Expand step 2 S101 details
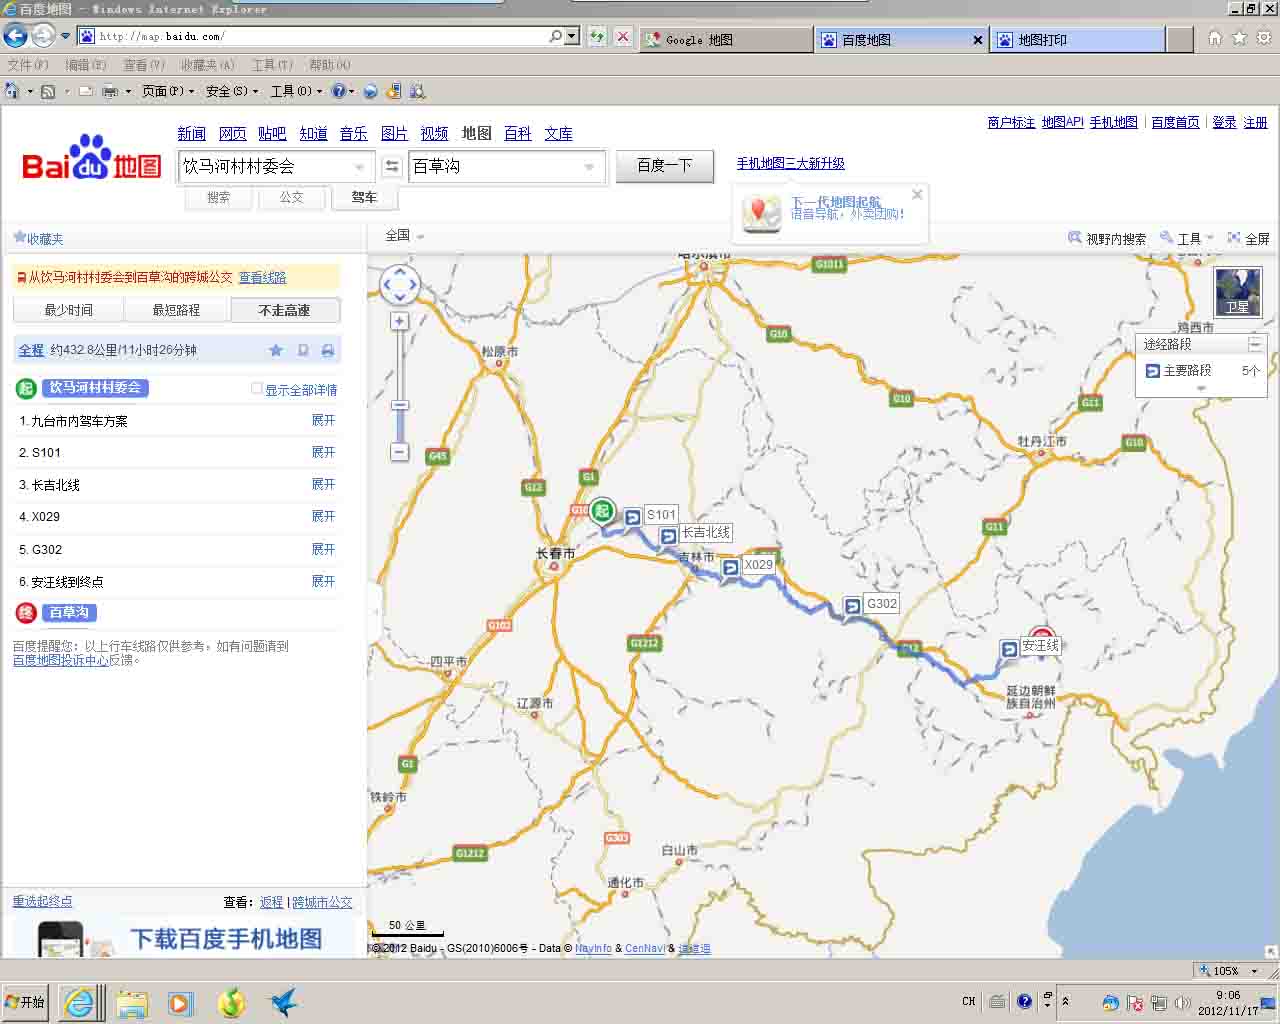This screenshot has width=1280, height=1024. [323, 452]
